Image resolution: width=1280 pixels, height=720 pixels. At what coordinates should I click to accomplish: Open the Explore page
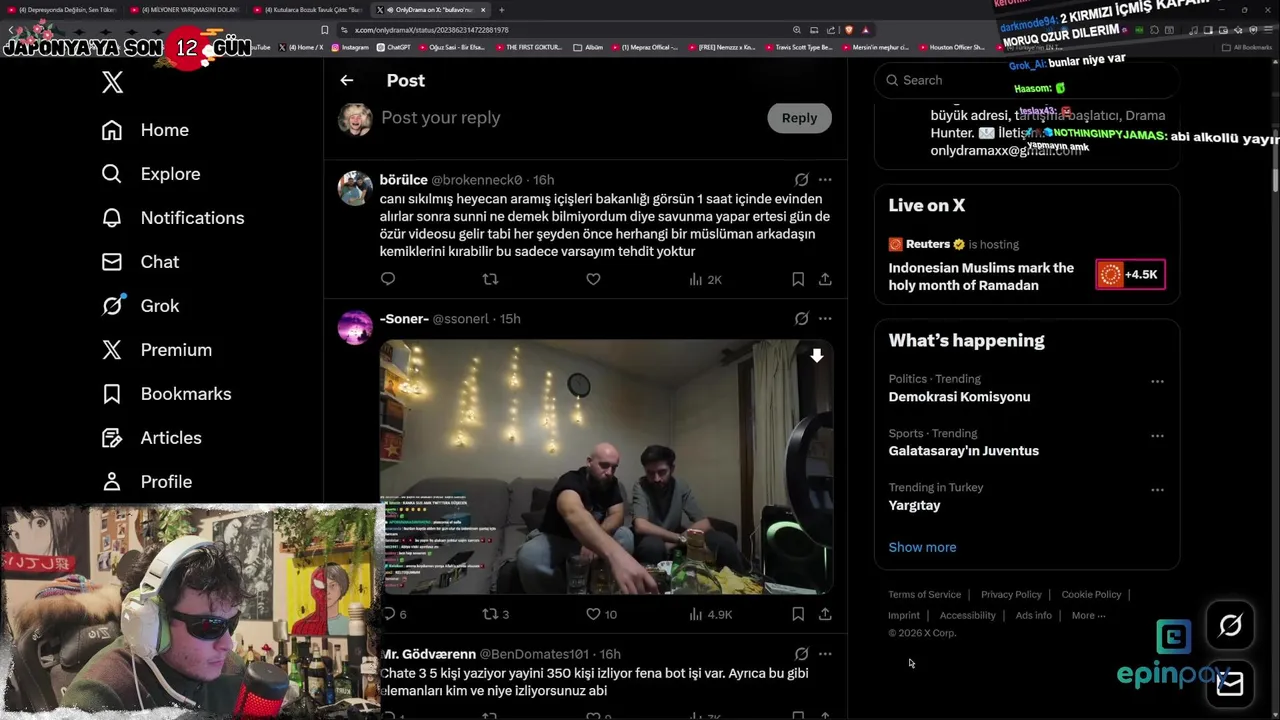[x=151, y=174]
